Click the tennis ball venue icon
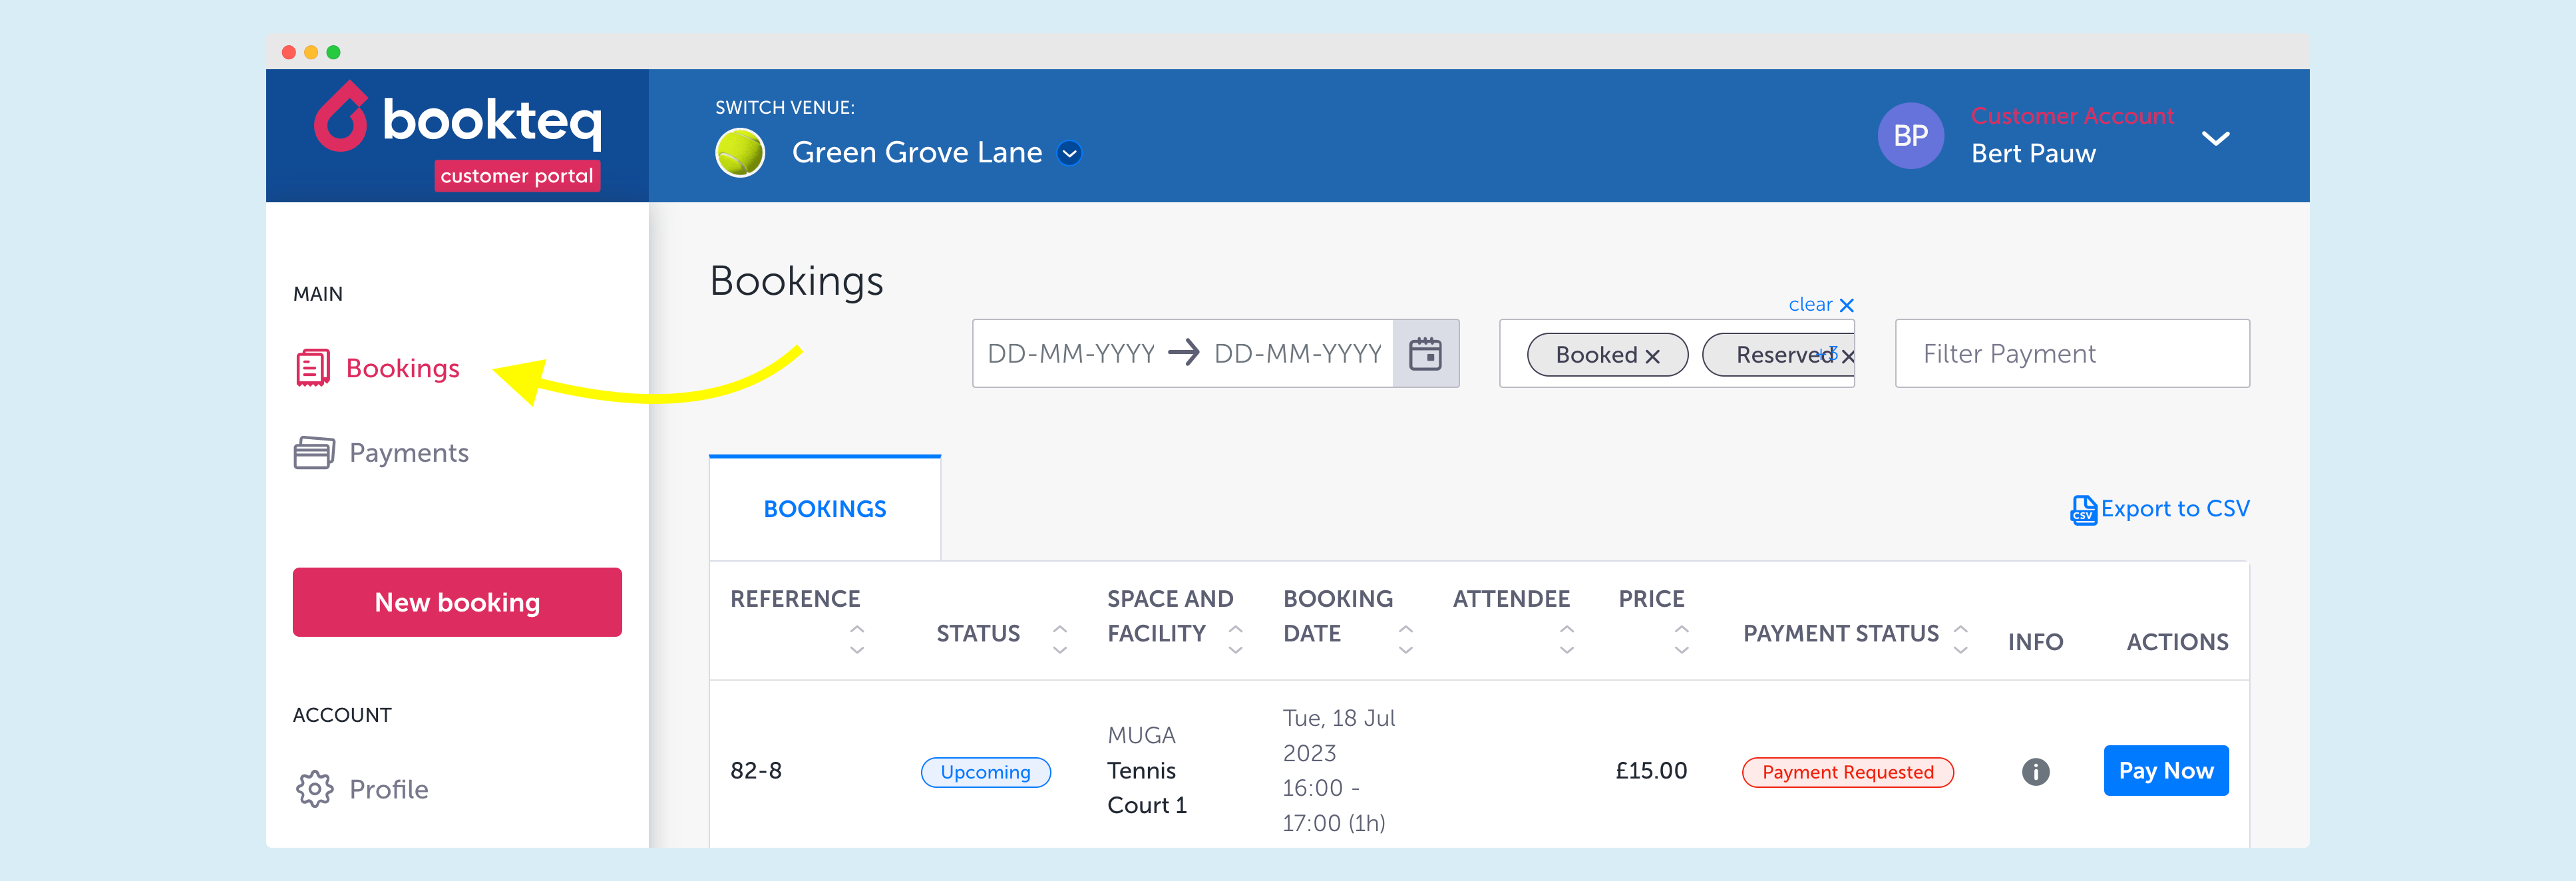2576x881 pixels. [x=740, y=153]
